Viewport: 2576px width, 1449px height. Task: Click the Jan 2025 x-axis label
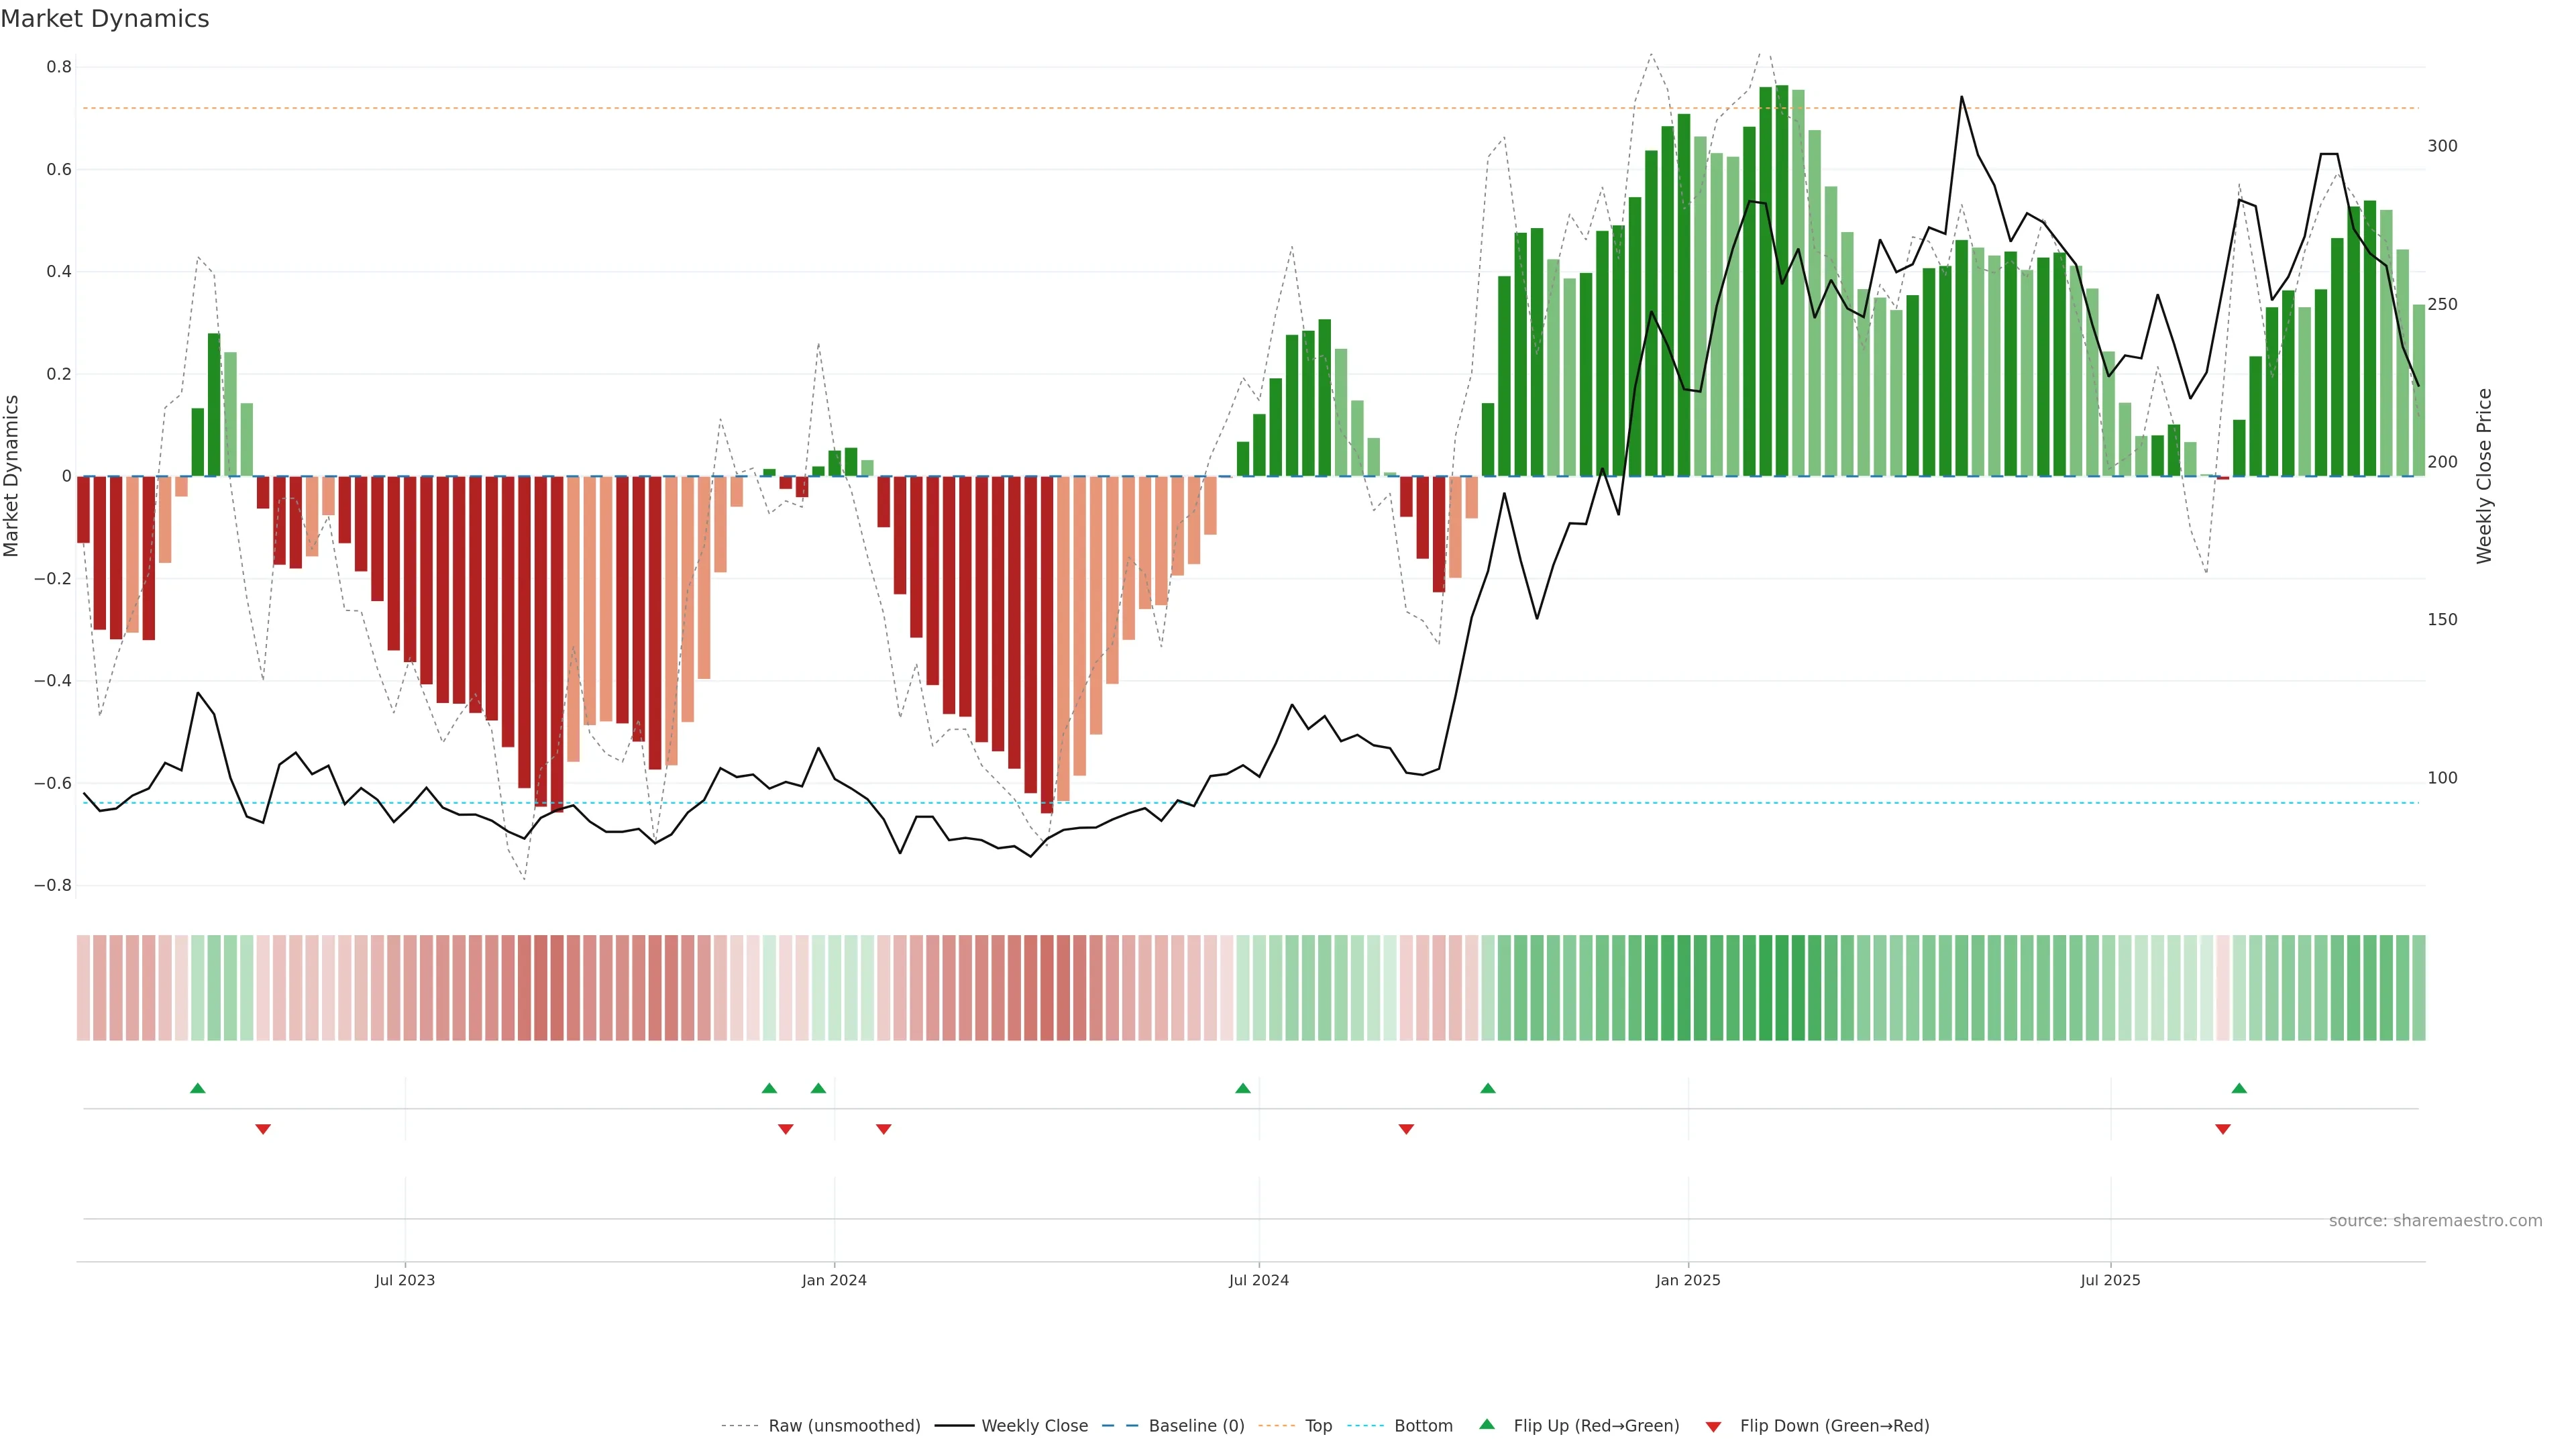[x=1688, y=1280]
